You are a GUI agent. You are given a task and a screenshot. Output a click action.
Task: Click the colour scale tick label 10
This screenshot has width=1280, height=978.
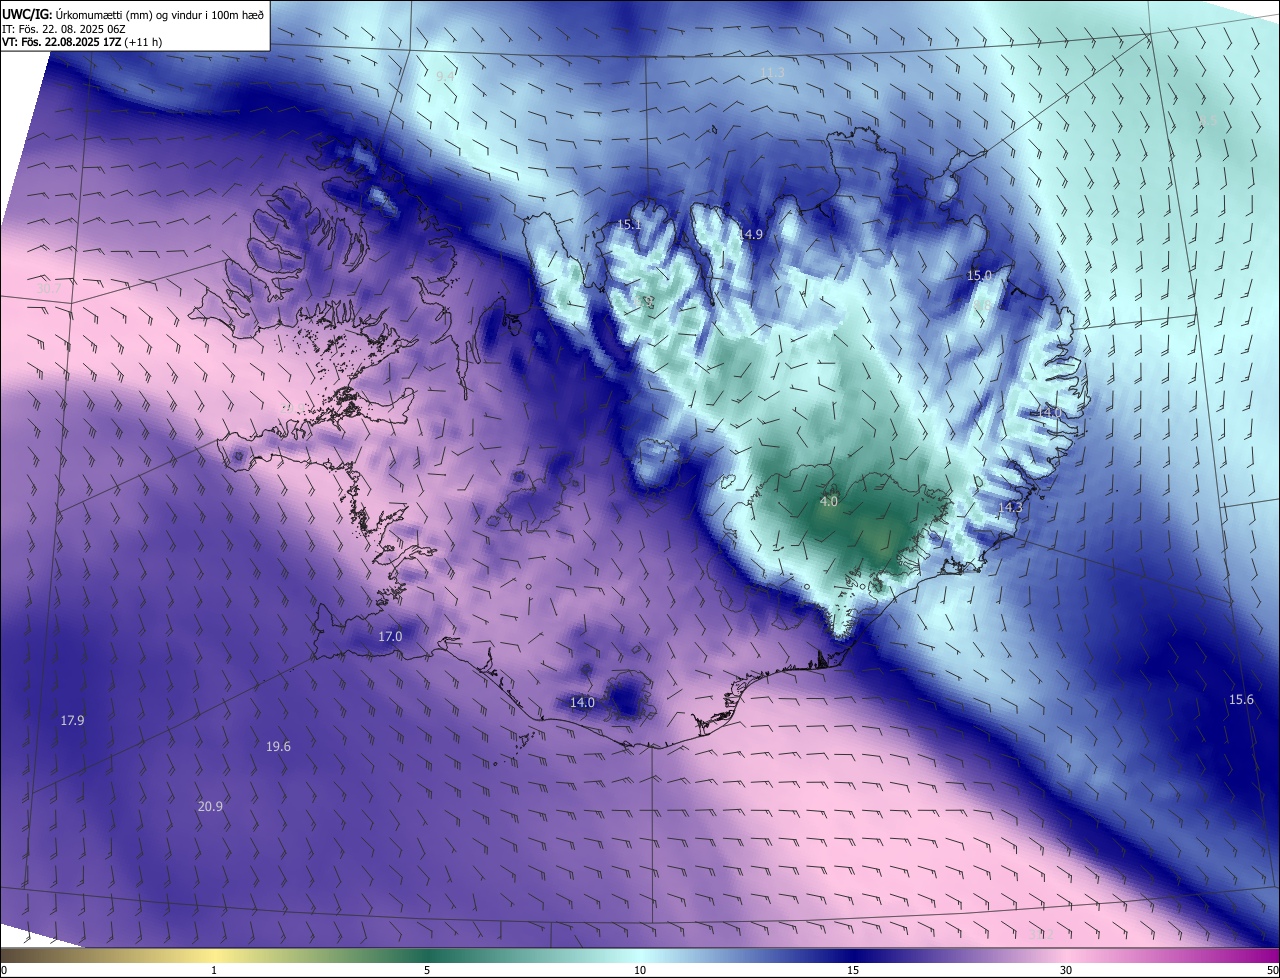pos(640,970)
